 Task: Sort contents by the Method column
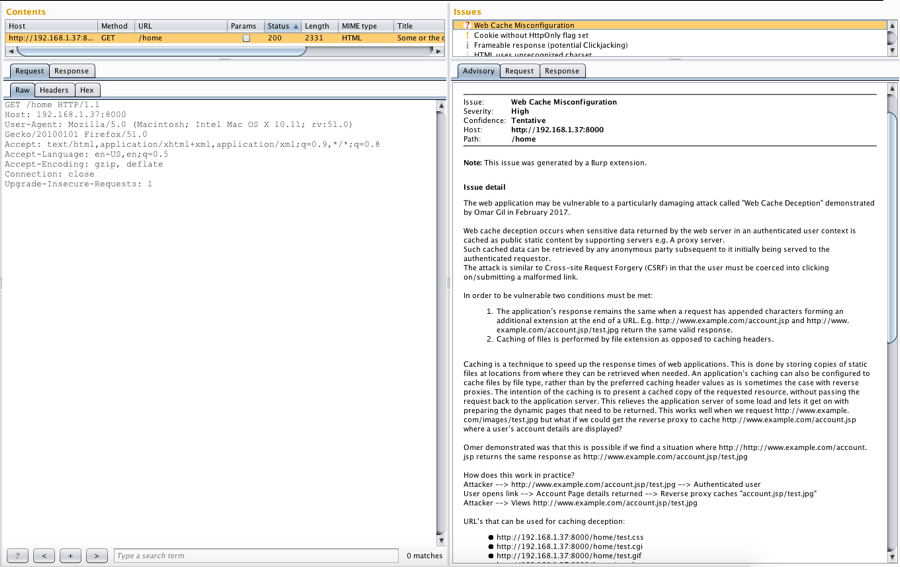pos(116,26)
